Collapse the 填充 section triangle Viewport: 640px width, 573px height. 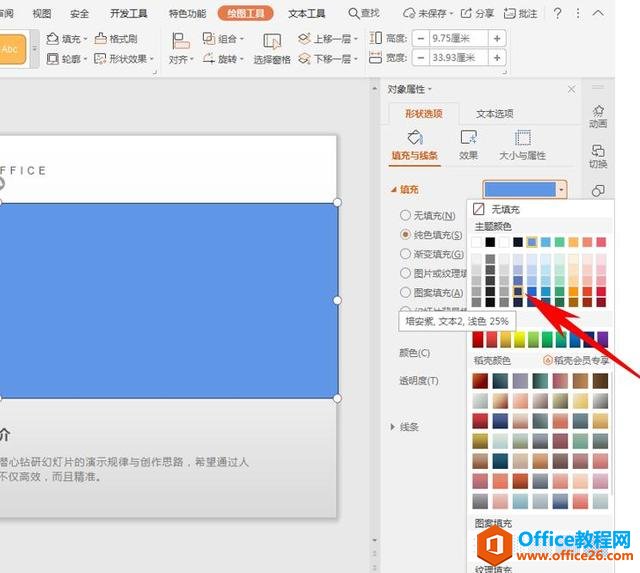[x=393, y=189]
